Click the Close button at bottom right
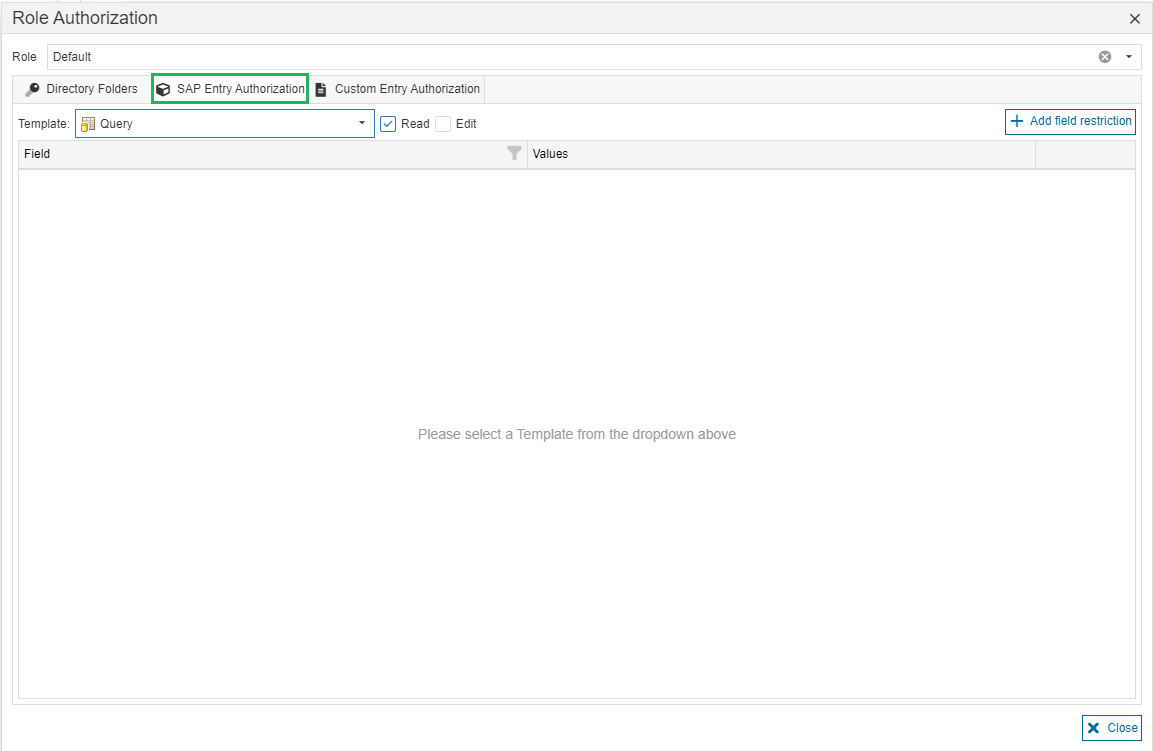The image size is (1153, 751). click(x=1111, y=728)
